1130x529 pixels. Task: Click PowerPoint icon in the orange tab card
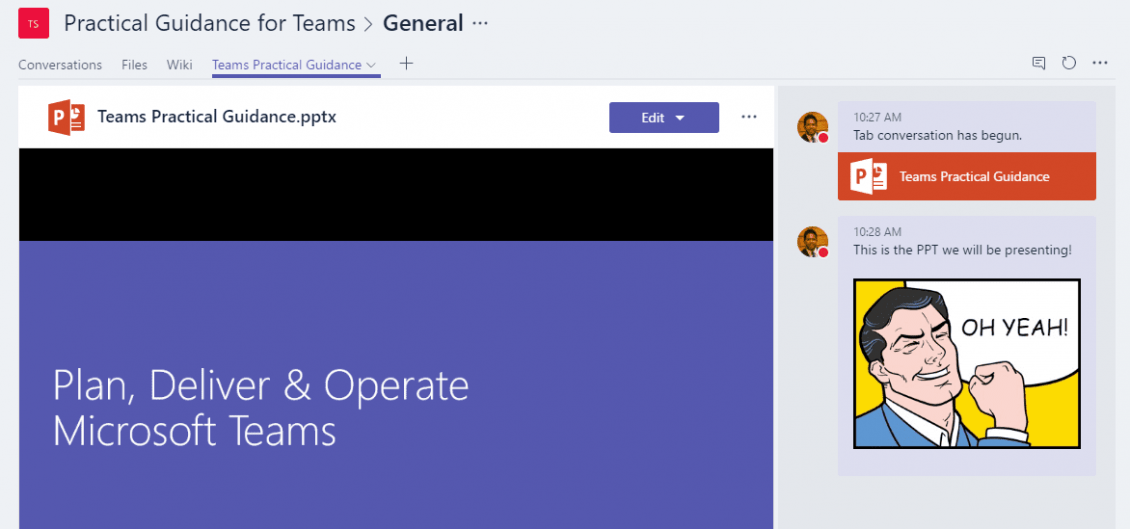868,177
